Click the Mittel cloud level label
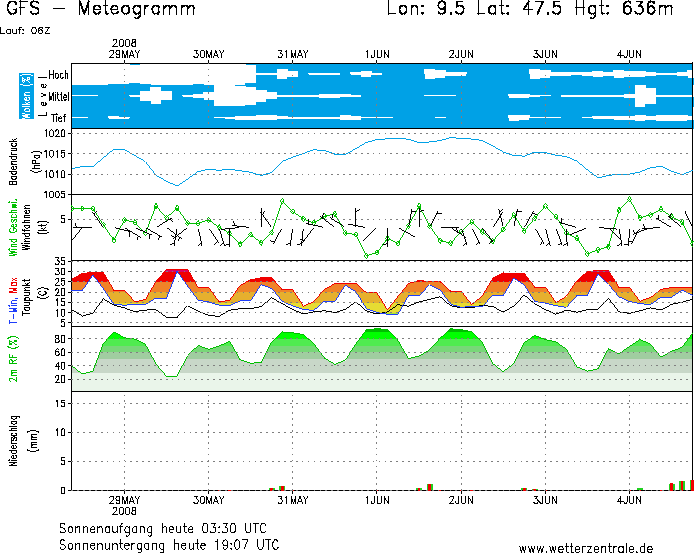 [x=59, y=96]
